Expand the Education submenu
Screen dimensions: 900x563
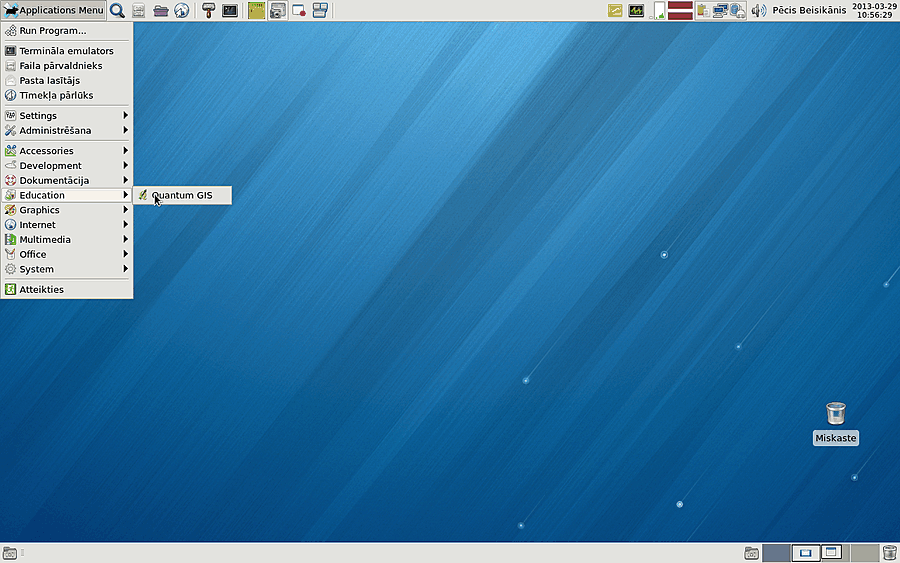pos(67,195)
